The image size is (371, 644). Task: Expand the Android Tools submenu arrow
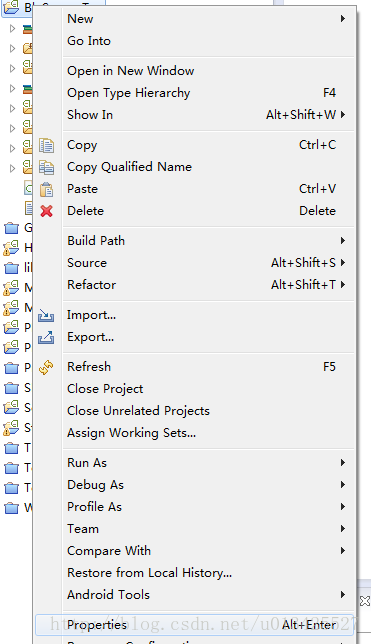tap(343, 595)
